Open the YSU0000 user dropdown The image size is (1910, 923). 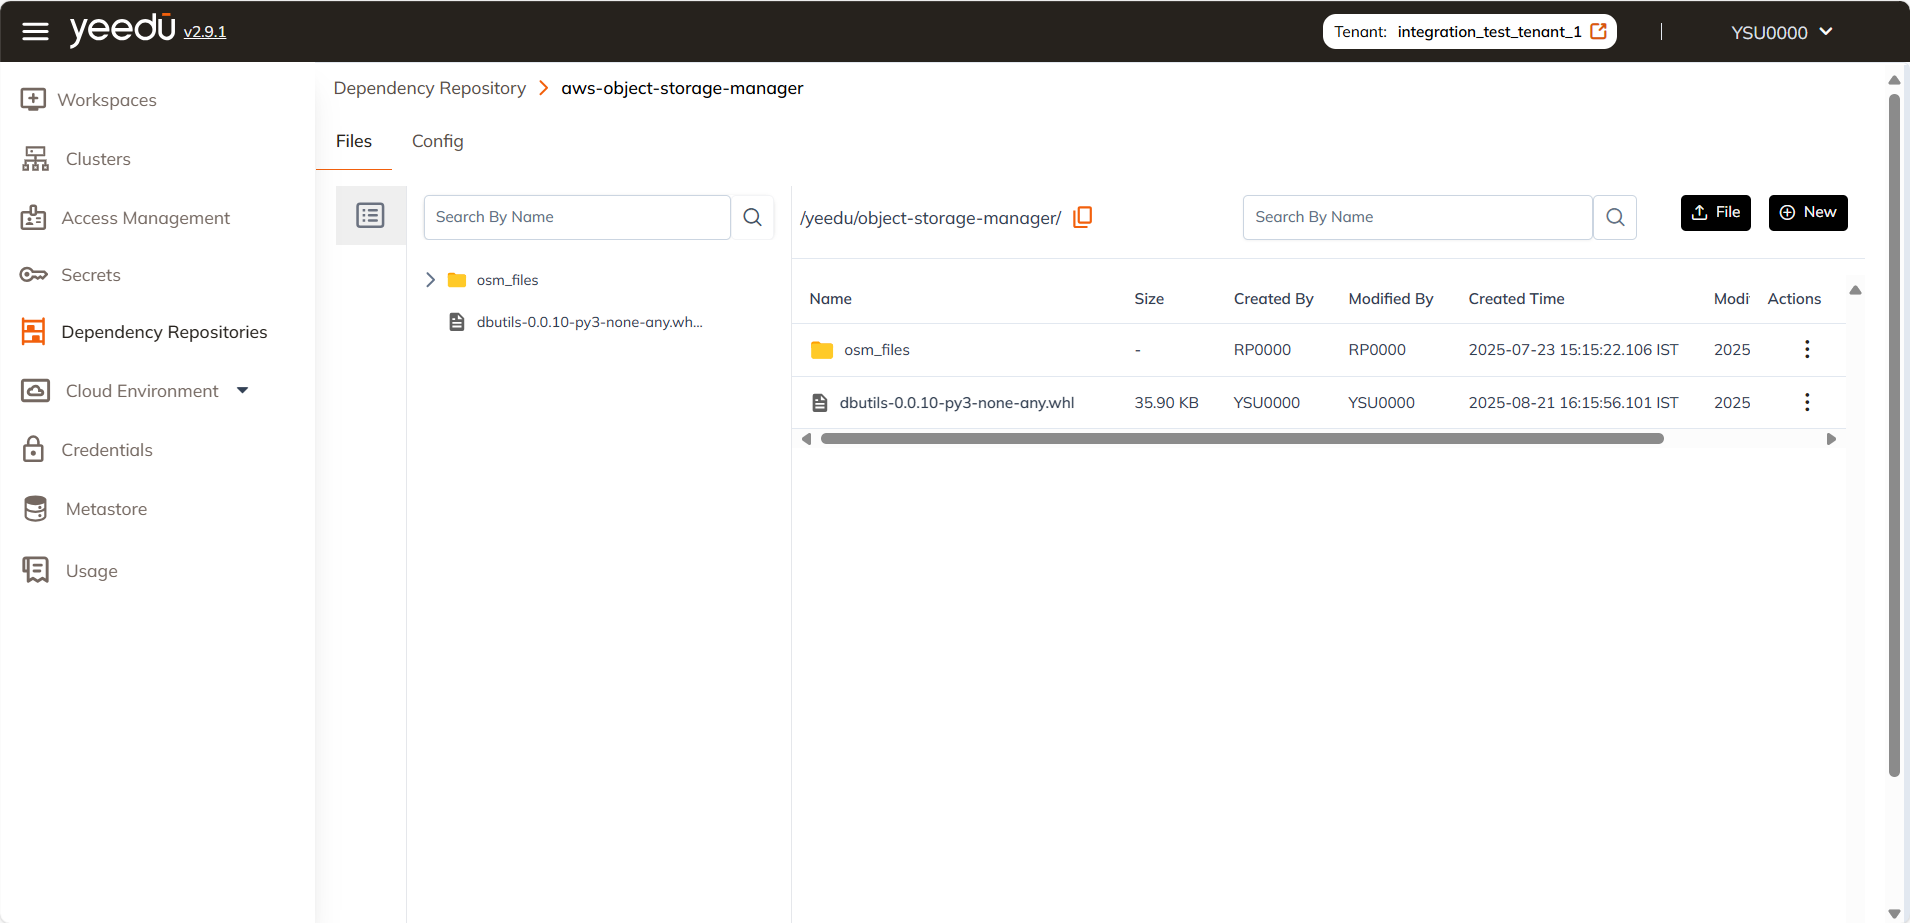tap(1781, 32)
